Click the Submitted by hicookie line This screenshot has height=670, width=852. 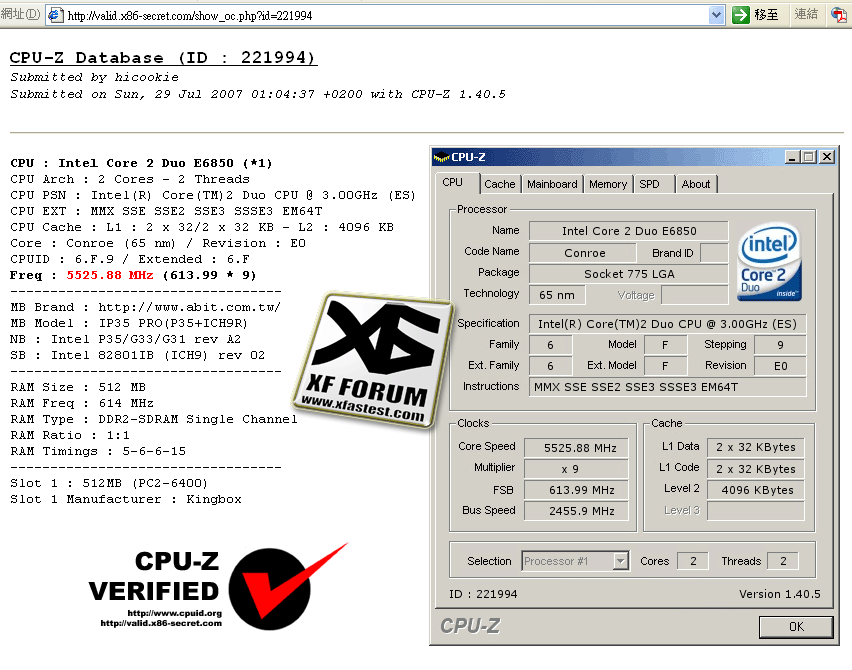point(95,77)
